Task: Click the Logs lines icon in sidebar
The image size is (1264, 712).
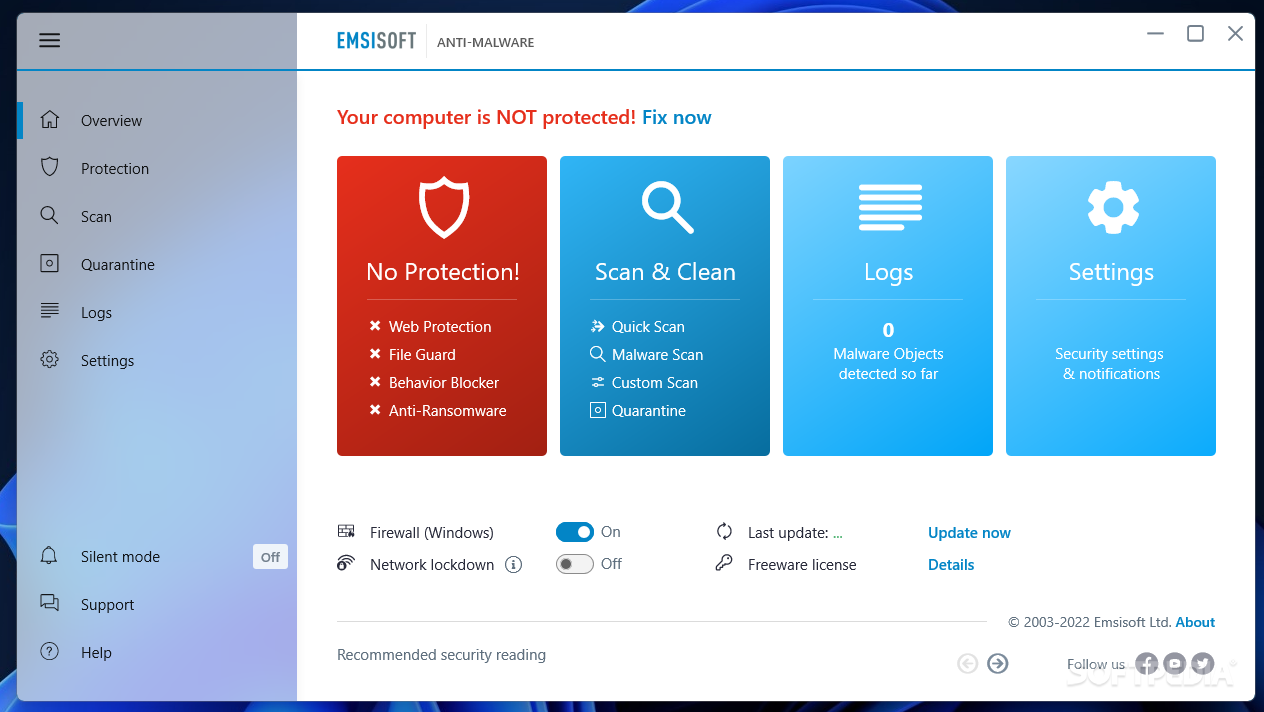Action: 50,311
